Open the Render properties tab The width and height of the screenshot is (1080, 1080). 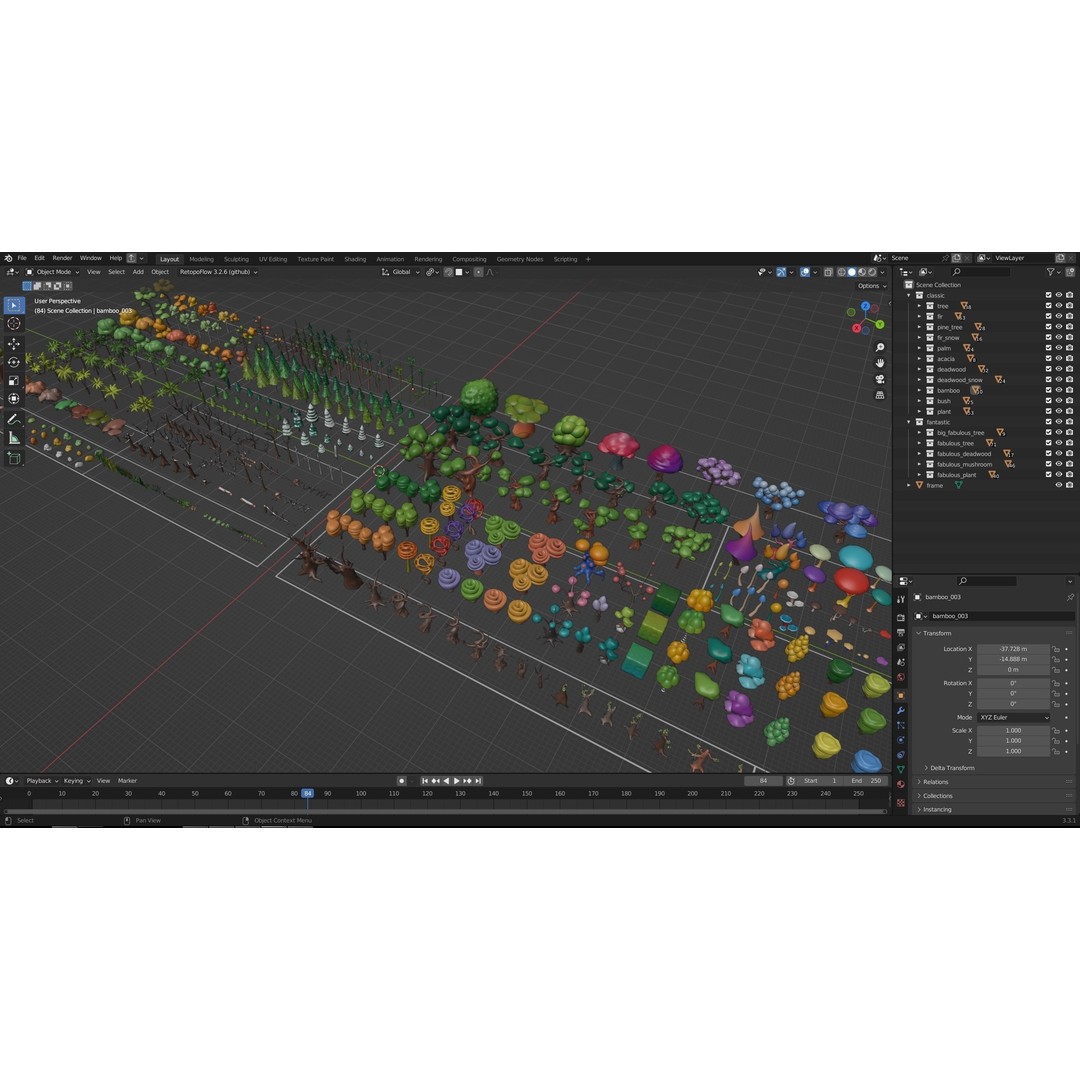tap(900, 618)
